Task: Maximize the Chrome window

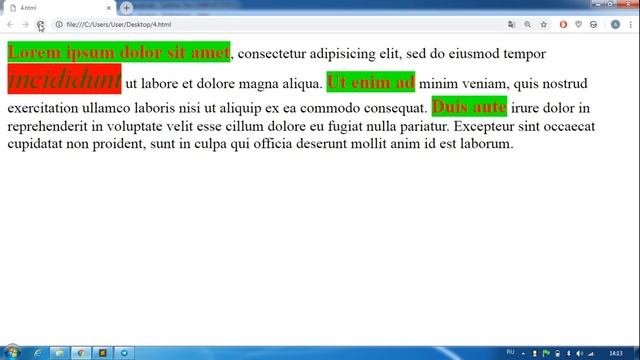Action: click(610, 4)
